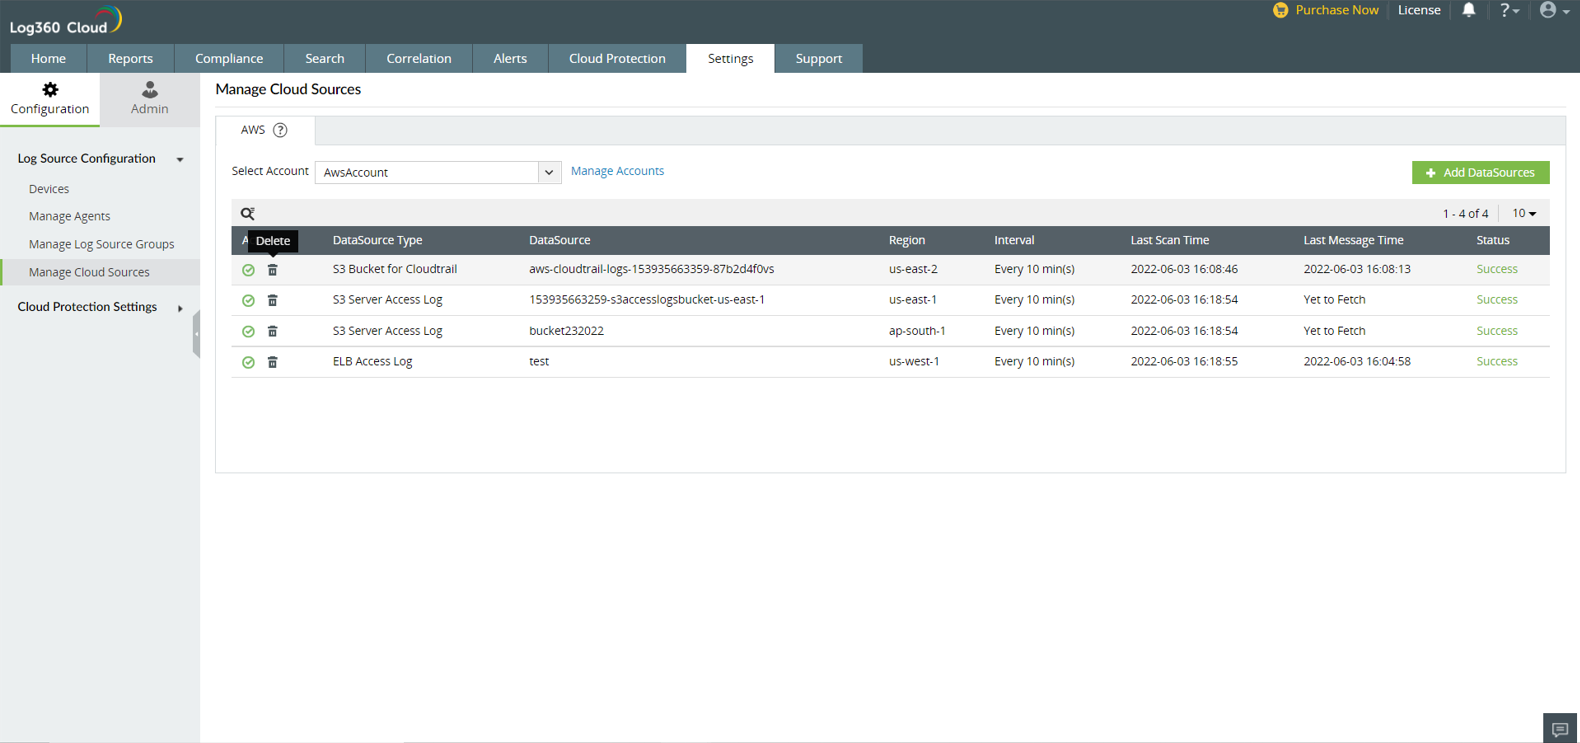
Task: Open the Admin settings tab
Action: click(x=149, y=98)
